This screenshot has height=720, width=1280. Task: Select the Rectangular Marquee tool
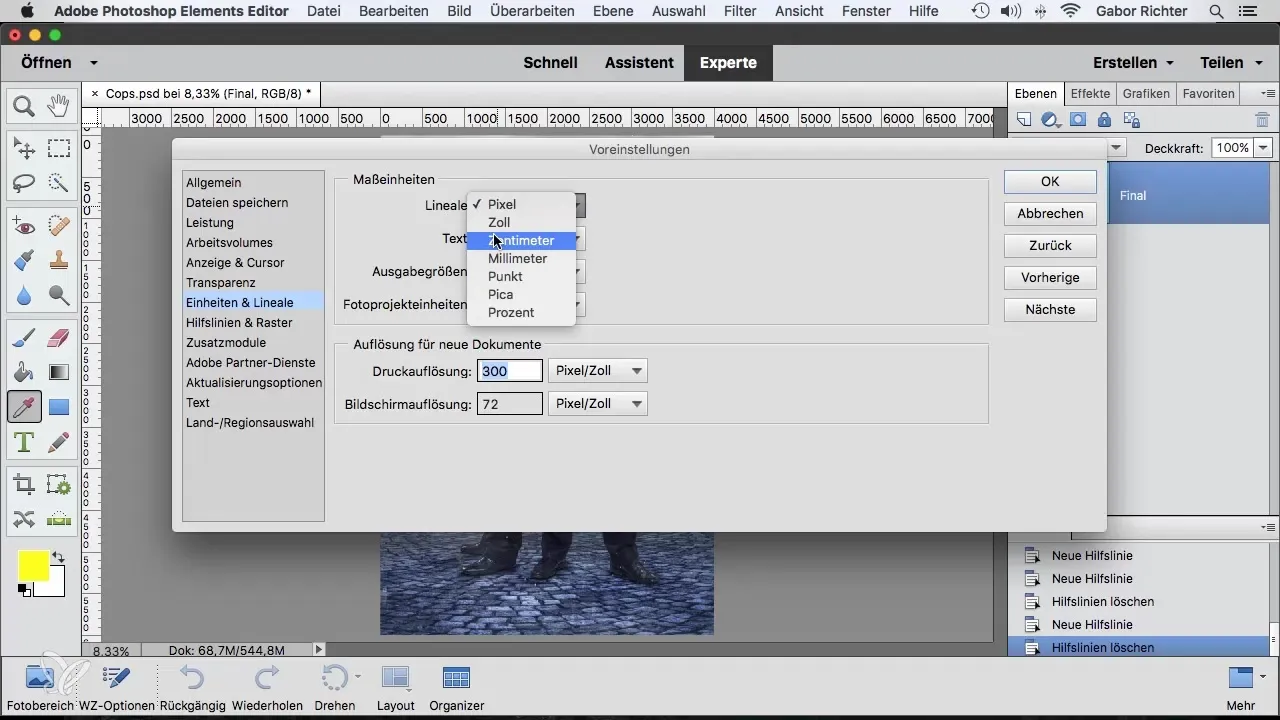[x=59, y=149]
